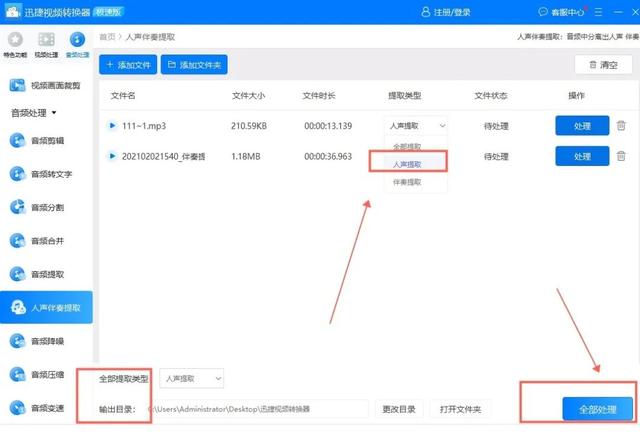This screenshot has width=640, height=441.
Task: Click the 更改目录 button
Action: [x=399, y=409]
